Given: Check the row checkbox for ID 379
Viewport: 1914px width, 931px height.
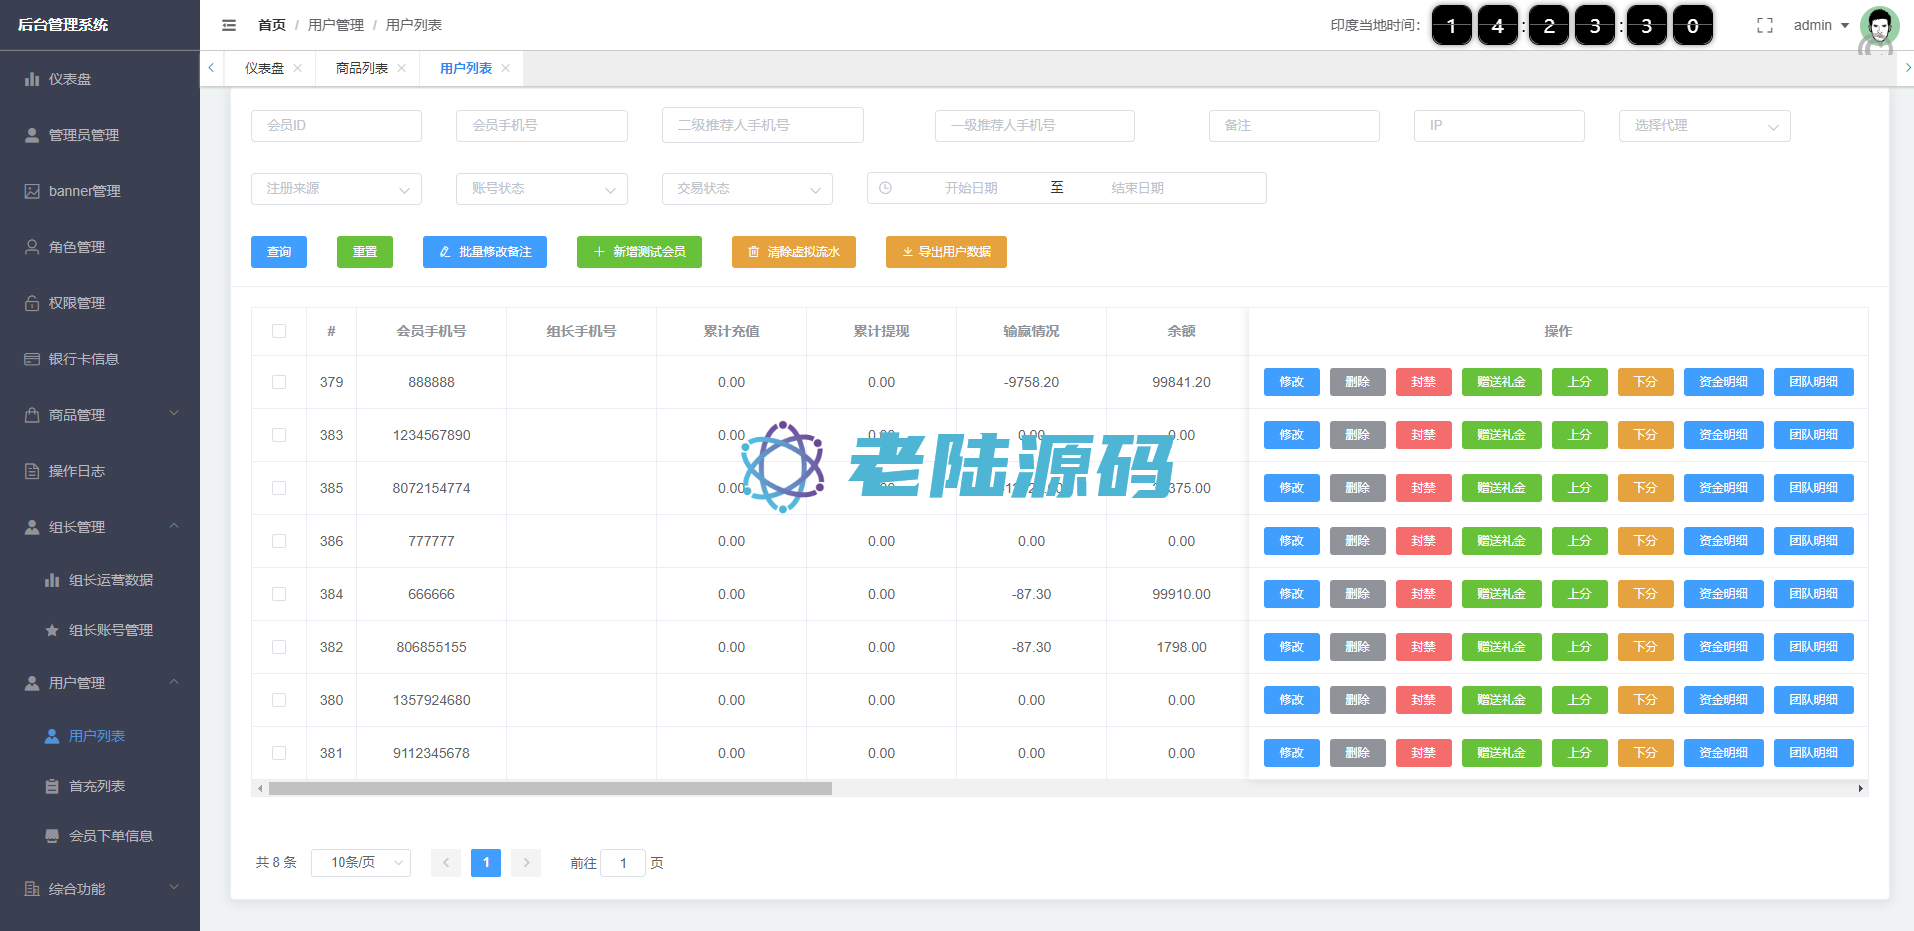Looking at the screenshot, I should pyautogui.click(x=279, y=382).
